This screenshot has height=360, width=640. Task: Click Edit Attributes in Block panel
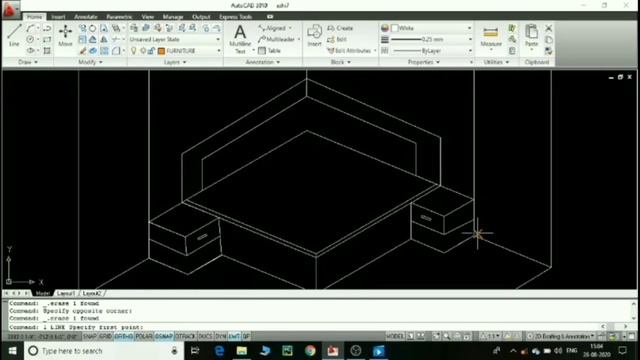[x=349, y=51]
